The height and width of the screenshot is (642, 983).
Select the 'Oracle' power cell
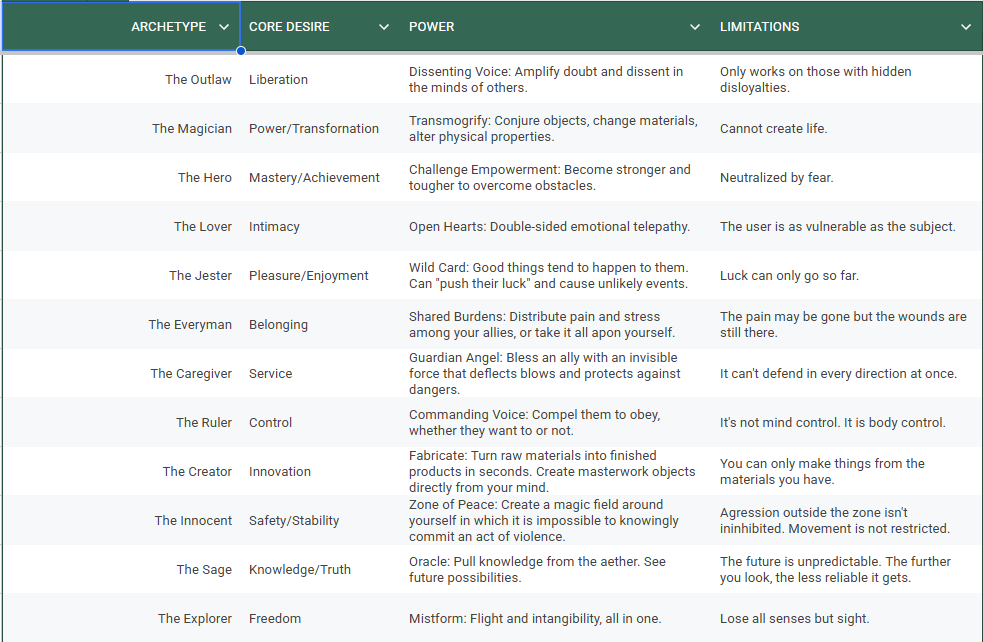tap(555, 569)
